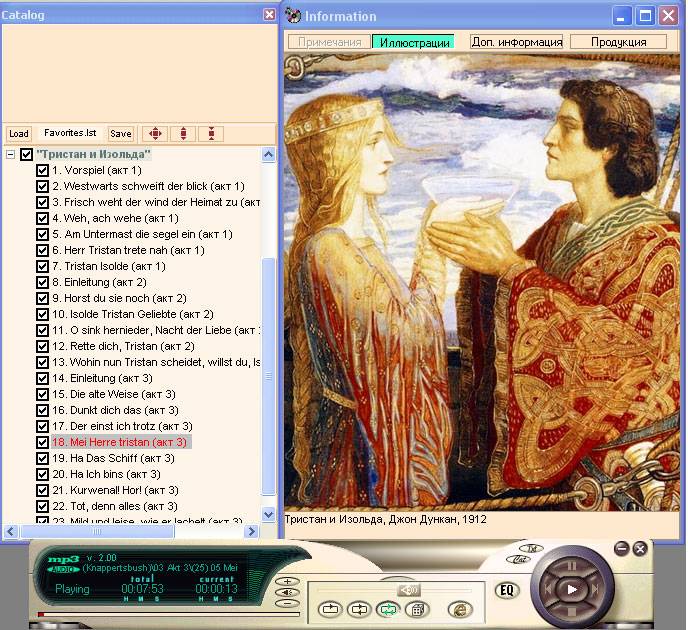Click the Txt oval button on the player

pos(531,548)
